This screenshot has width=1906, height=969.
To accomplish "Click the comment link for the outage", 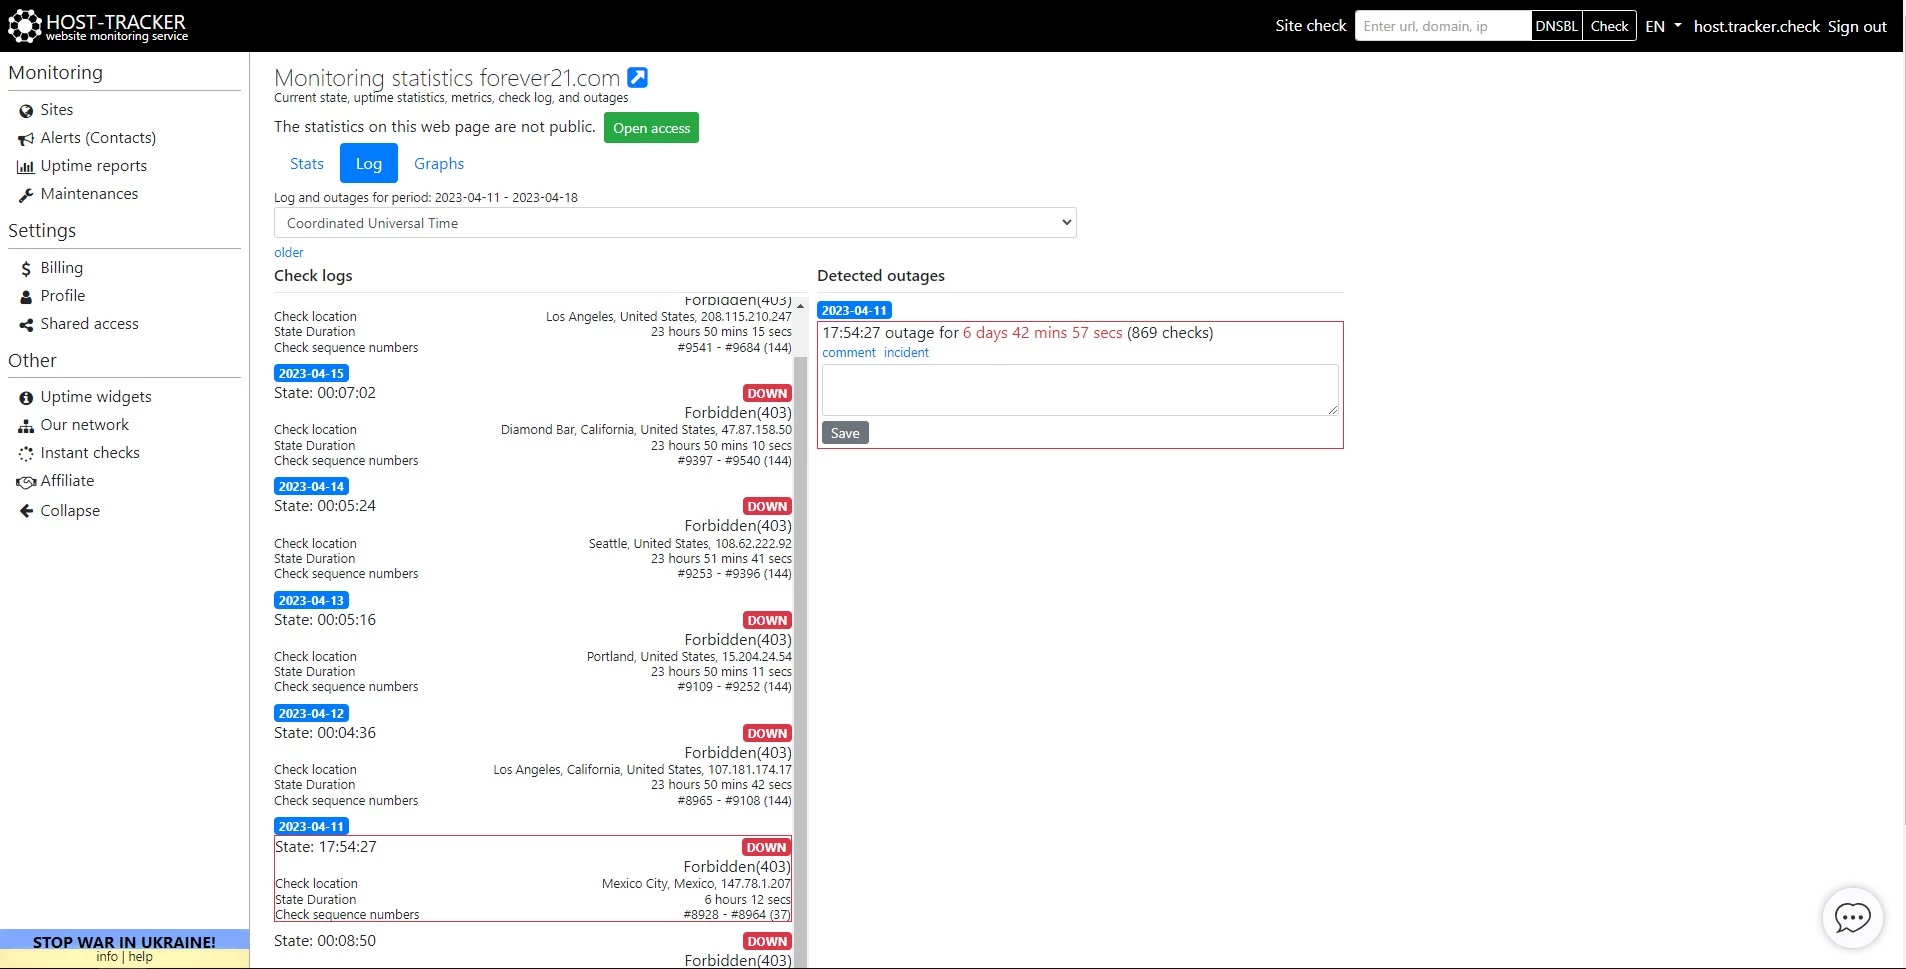I will 849,353.
